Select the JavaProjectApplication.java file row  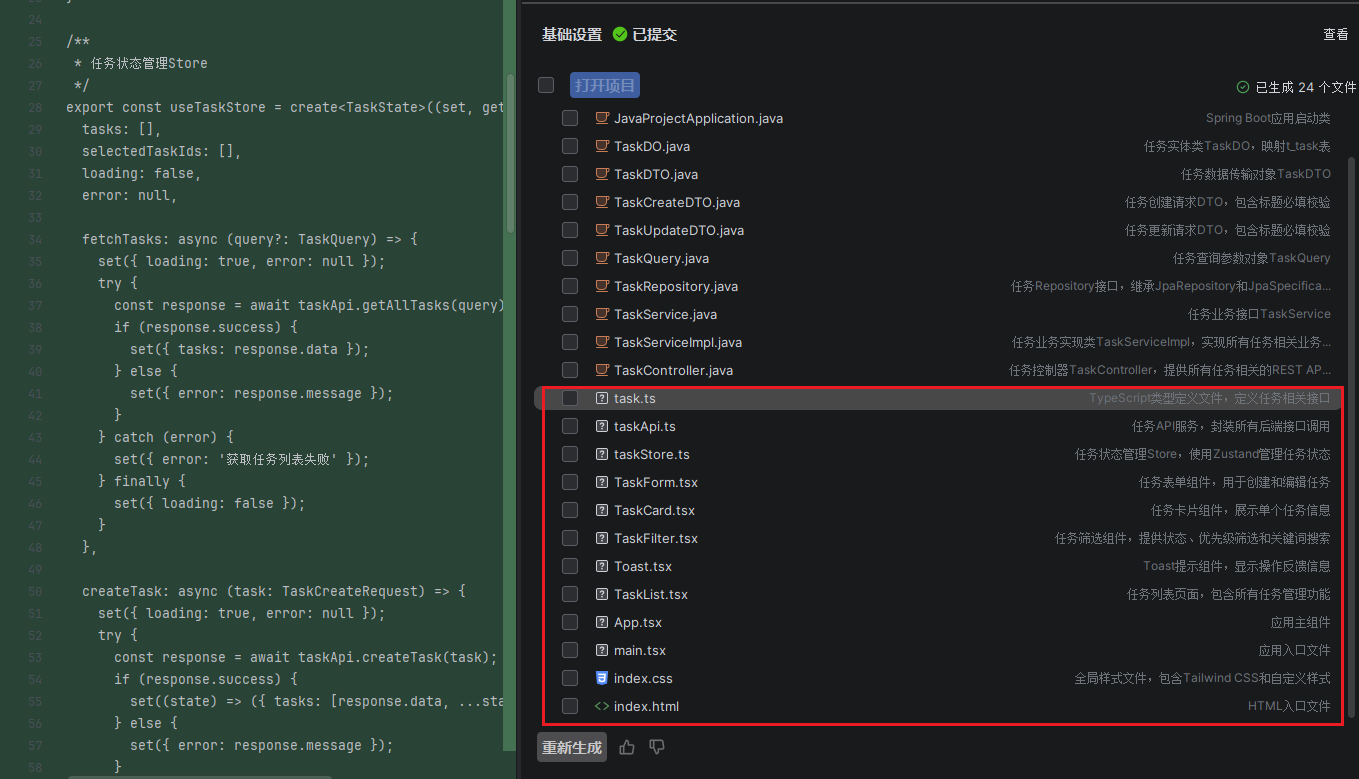click(x=698, y=118)
